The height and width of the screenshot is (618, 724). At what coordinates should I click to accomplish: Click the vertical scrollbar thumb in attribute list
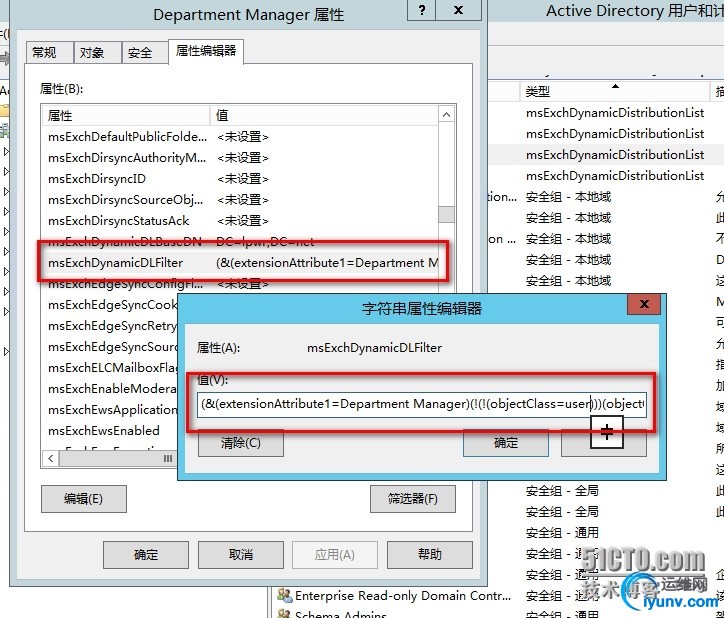446,214
